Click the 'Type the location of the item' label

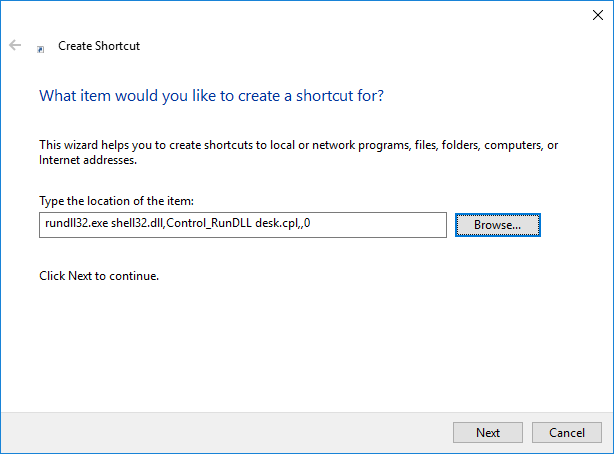[x=116, y=201]
